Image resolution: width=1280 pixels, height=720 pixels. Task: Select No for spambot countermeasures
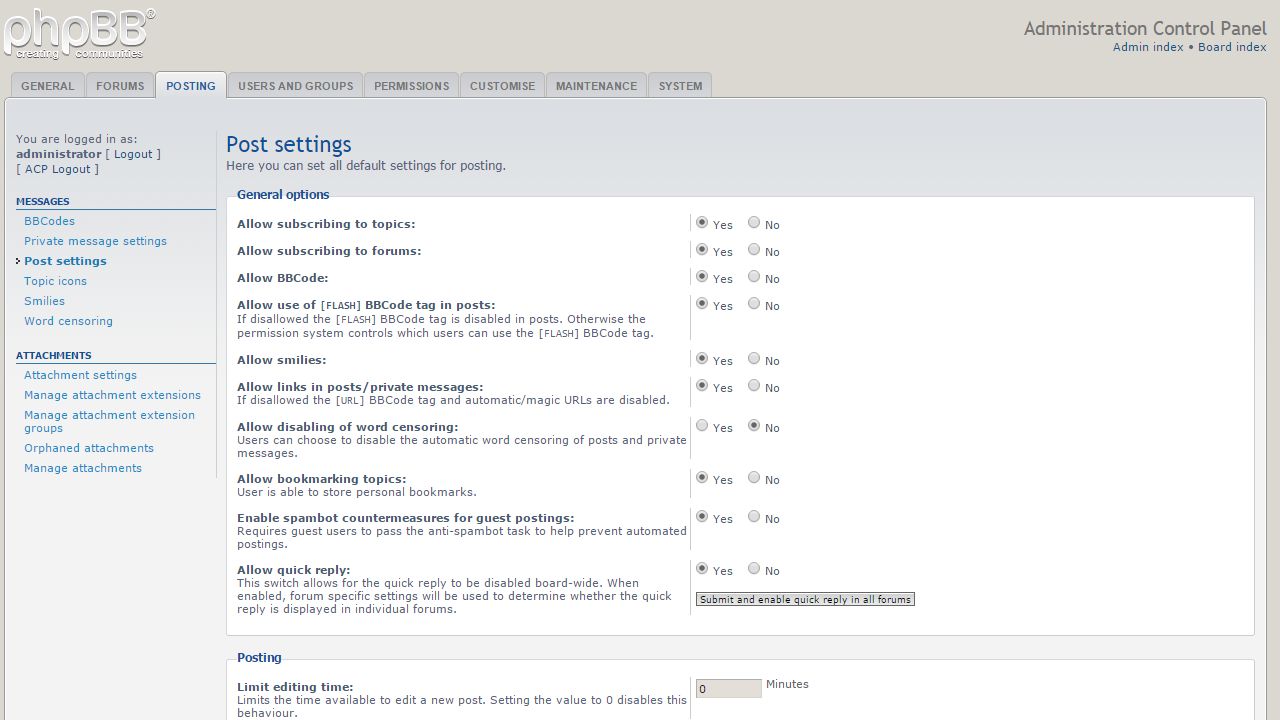[x=754, y=517]
